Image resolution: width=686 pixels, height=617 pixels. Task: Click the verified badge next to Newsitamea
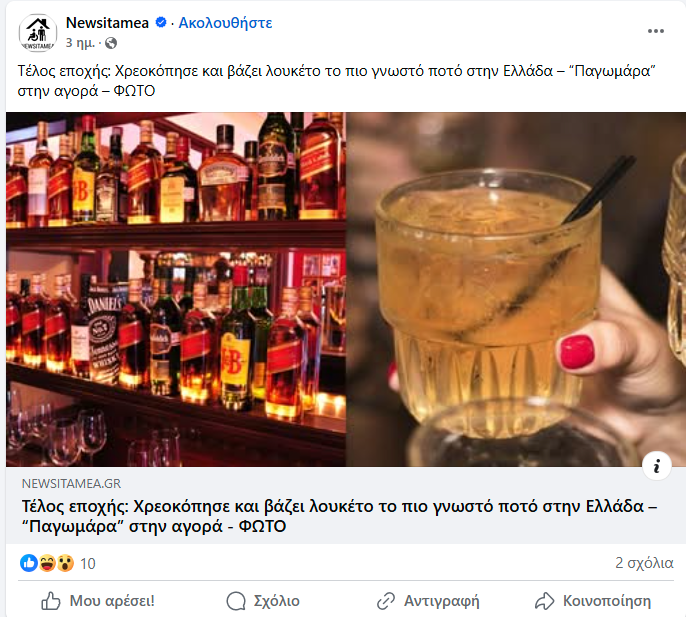pyautogui.click(x=161, y=22)
